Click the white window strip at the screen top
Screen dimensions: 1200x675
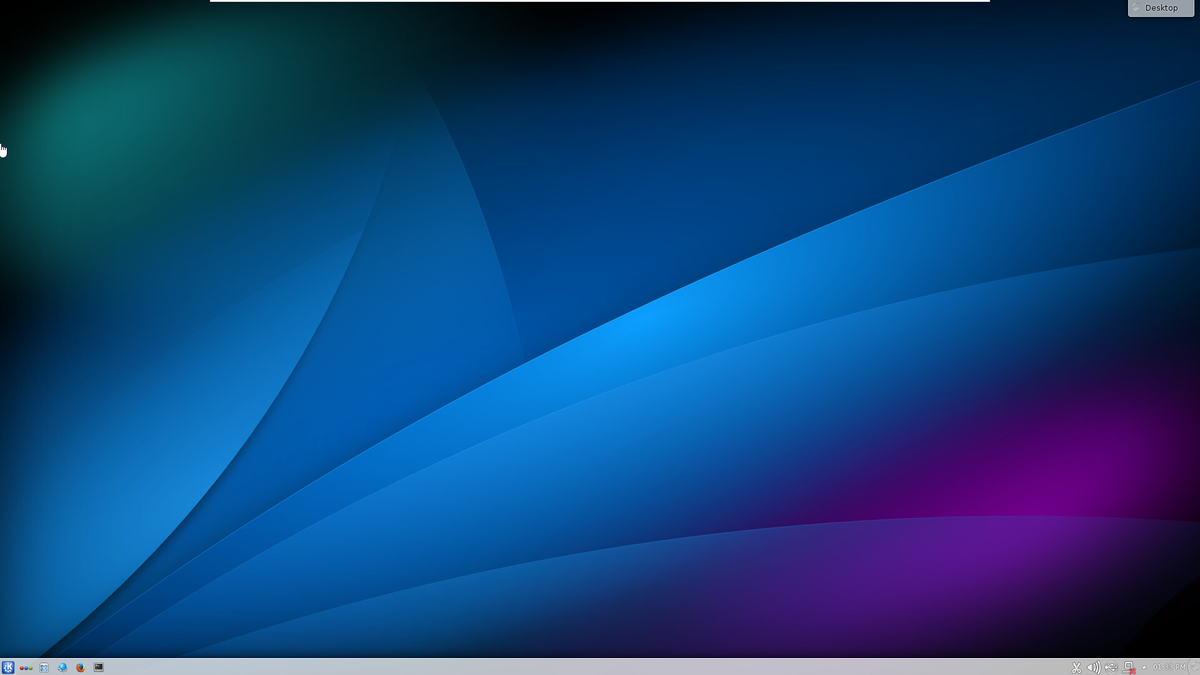(600, 1)
